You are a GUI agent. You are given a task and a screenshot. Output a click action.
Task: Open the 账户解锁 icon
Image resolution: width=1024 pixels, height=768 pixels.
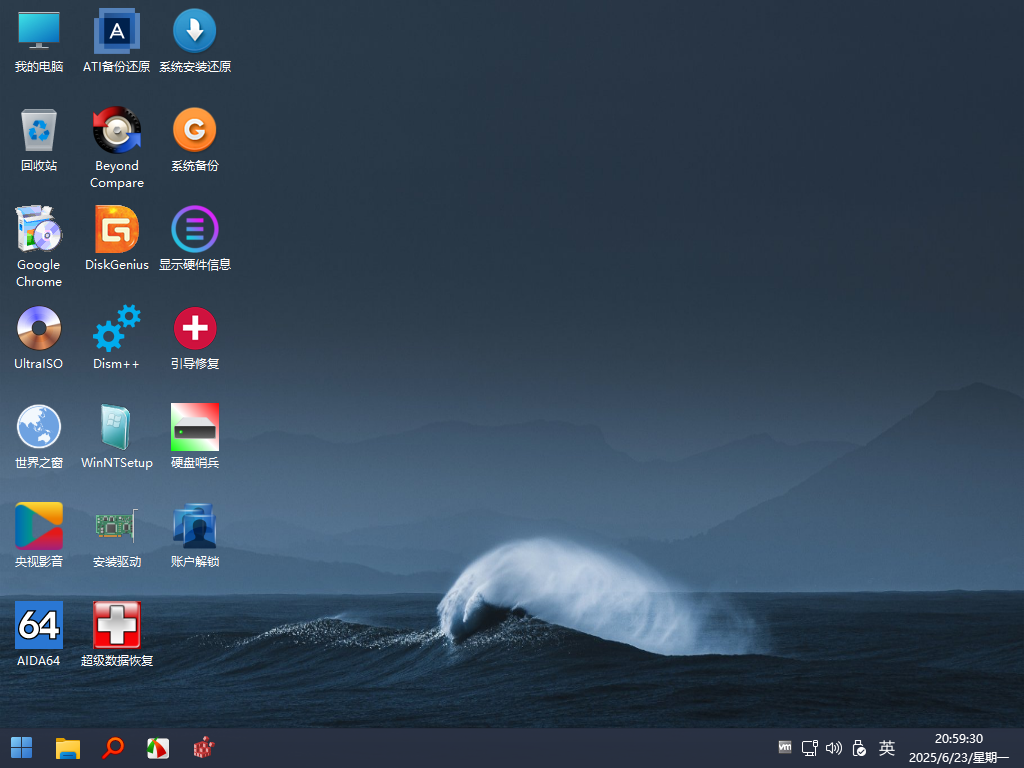pyautogui.click(x=195, y=527)
